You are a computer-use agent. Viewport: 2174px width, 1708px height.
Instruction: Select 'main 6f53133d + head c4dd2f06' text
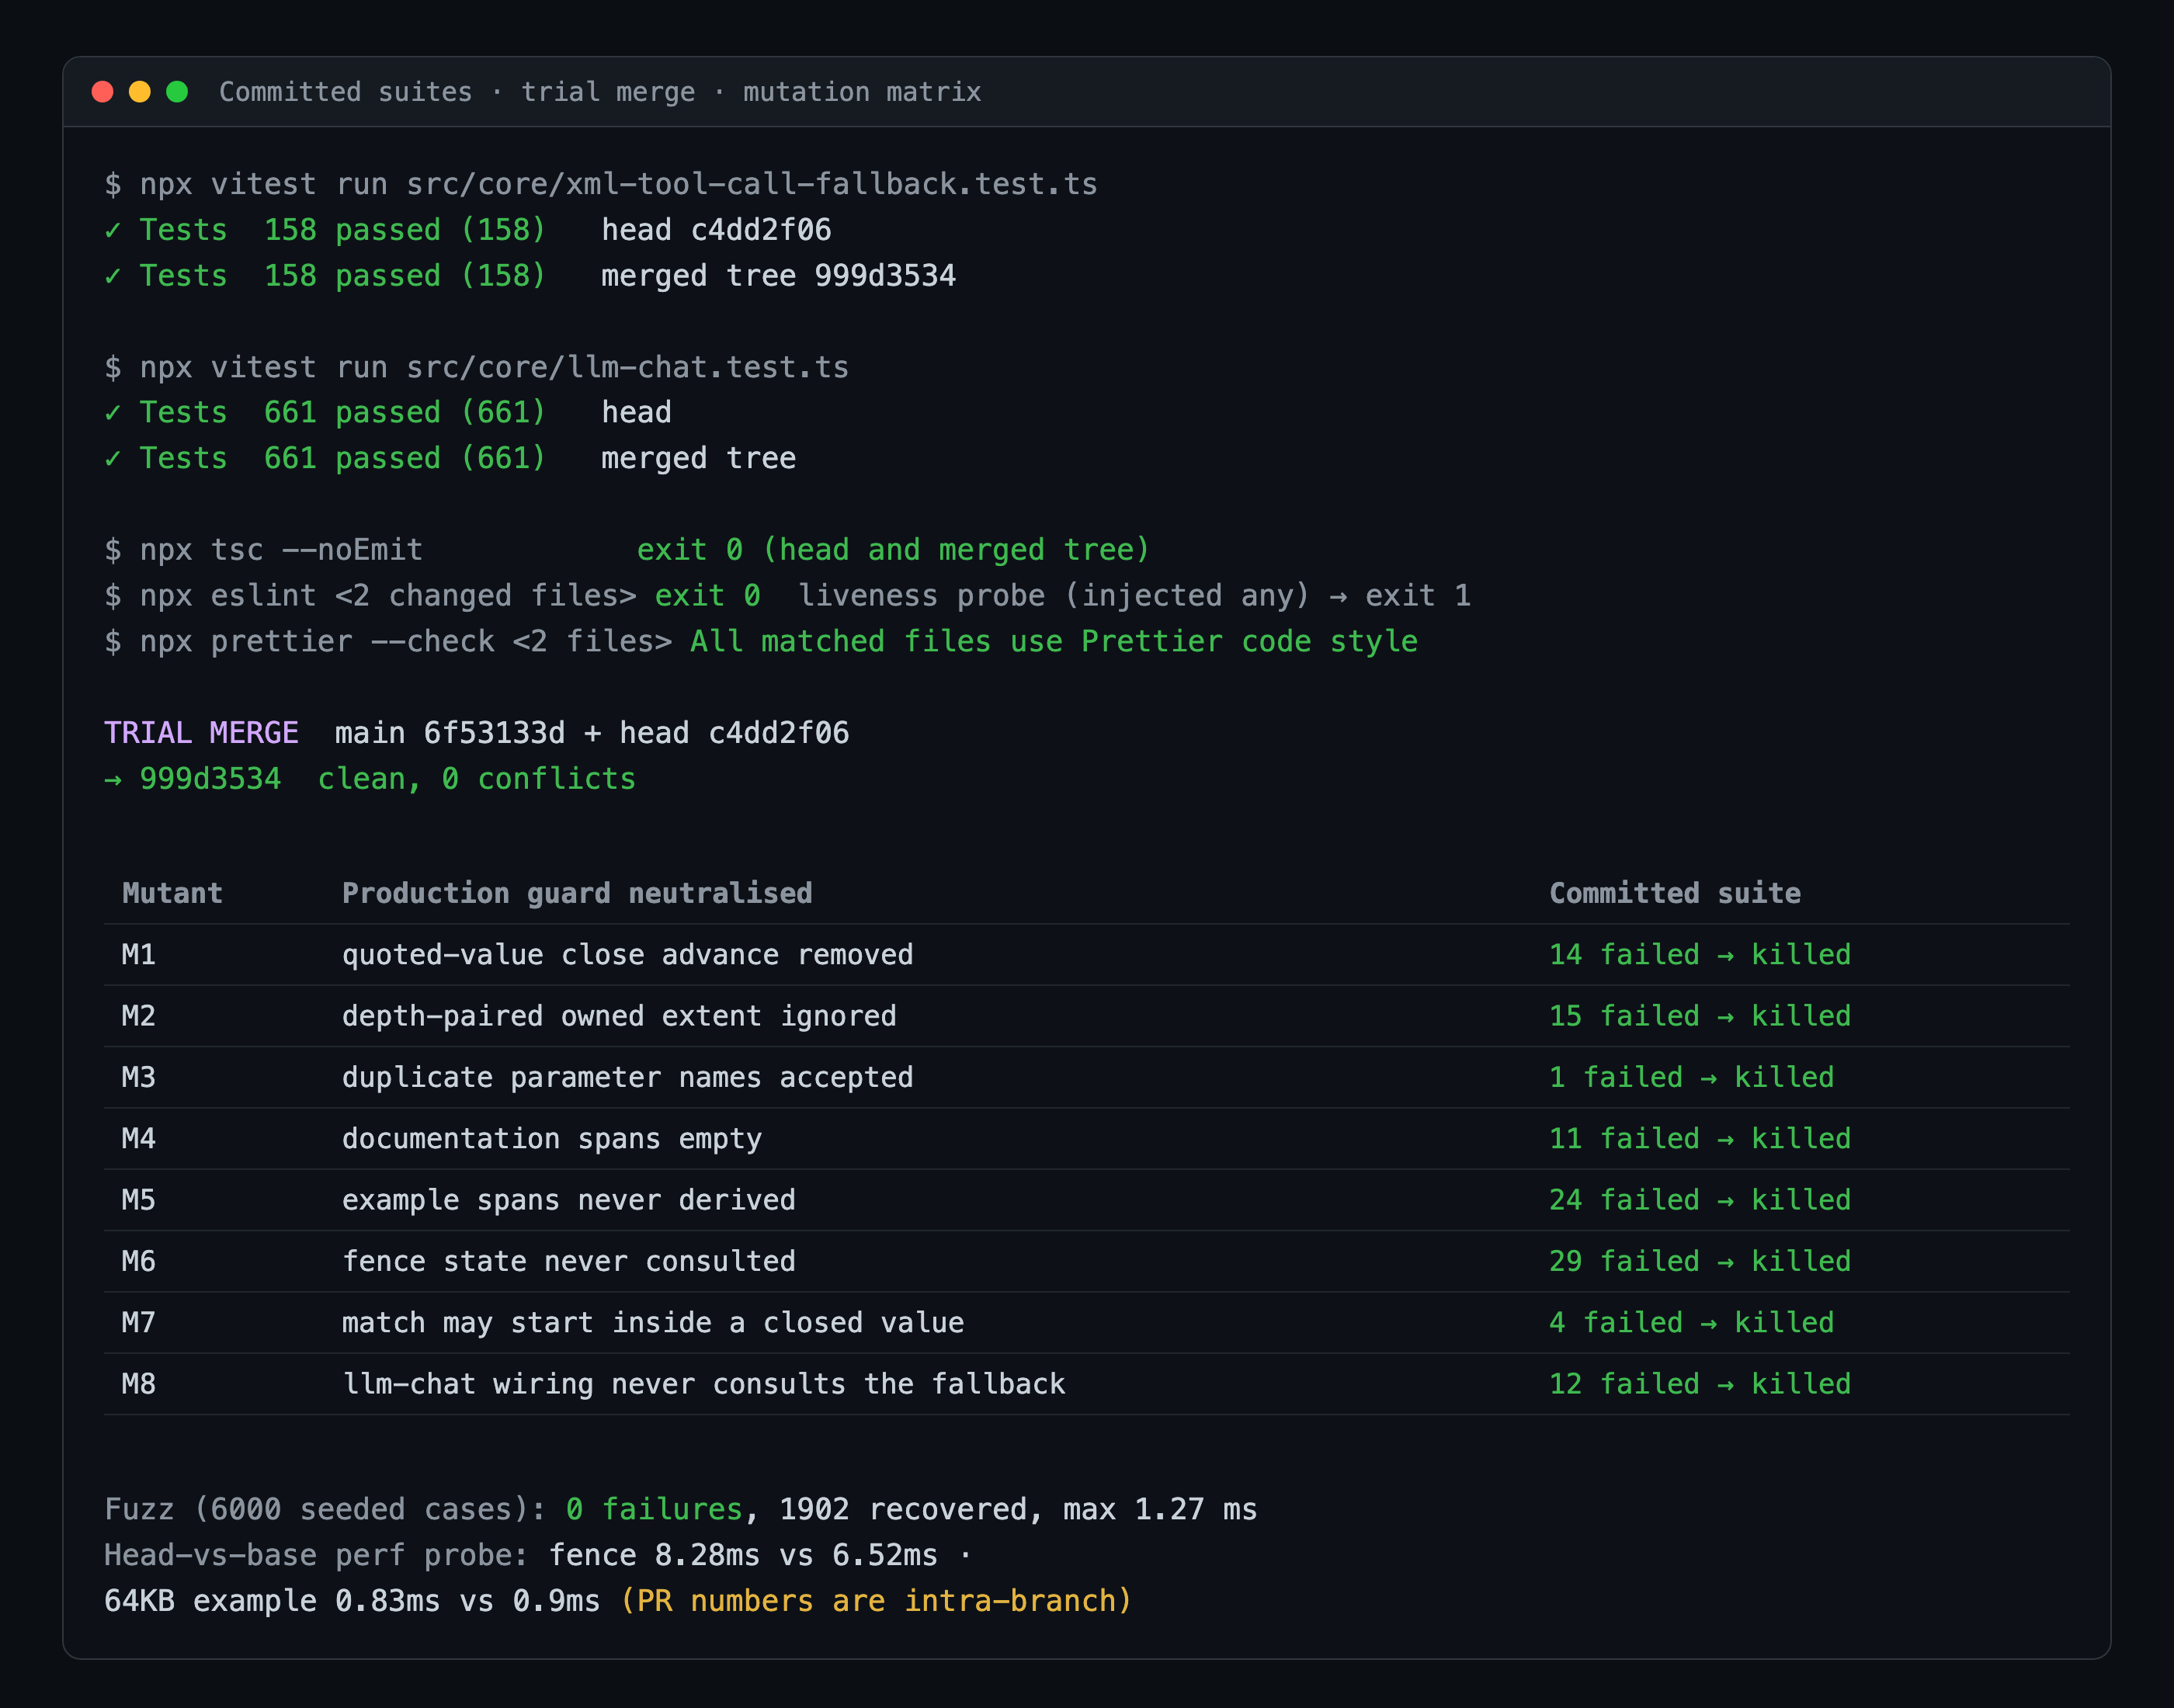pyautogui.click(x=592, y=733)
